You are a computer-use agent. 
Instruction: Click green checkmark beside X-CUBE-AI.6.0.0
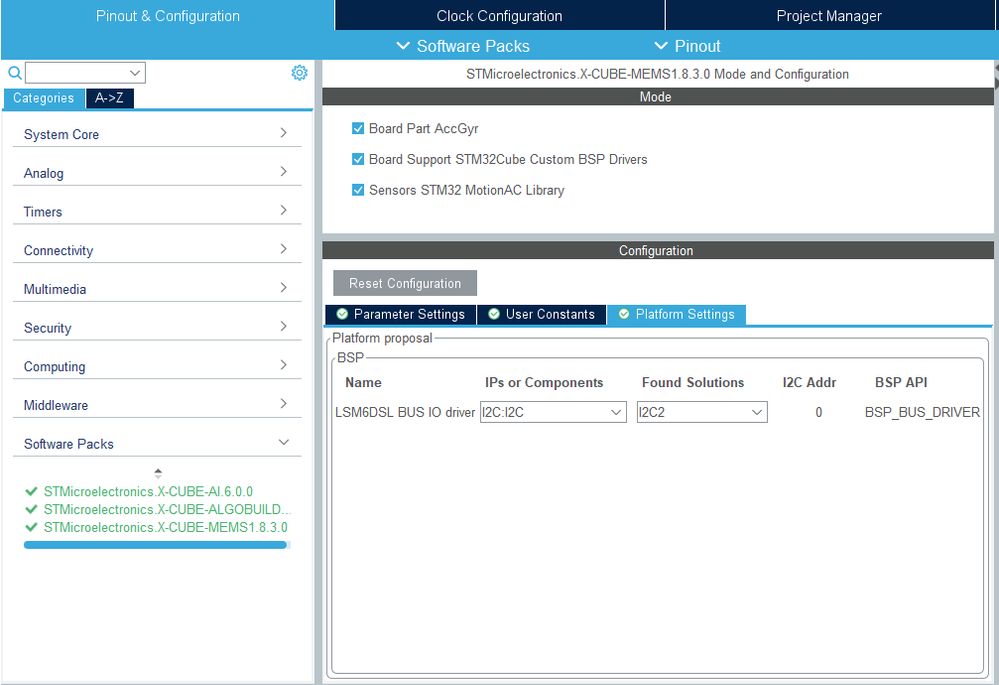click(x=31, y=491)
